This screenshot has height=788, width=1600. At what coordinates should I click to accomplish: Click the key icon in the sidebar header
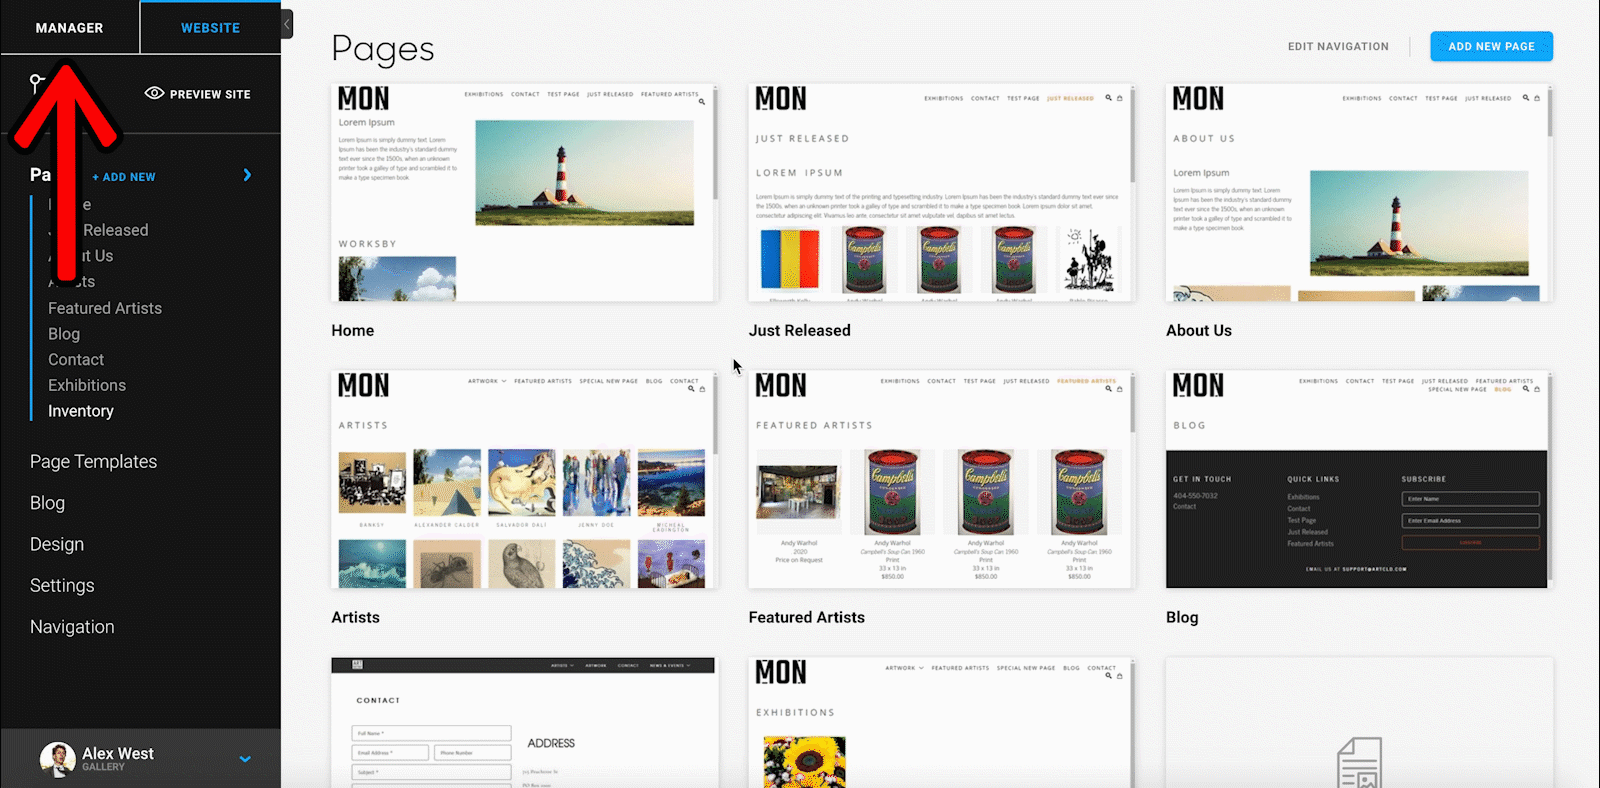click(37, 83)
